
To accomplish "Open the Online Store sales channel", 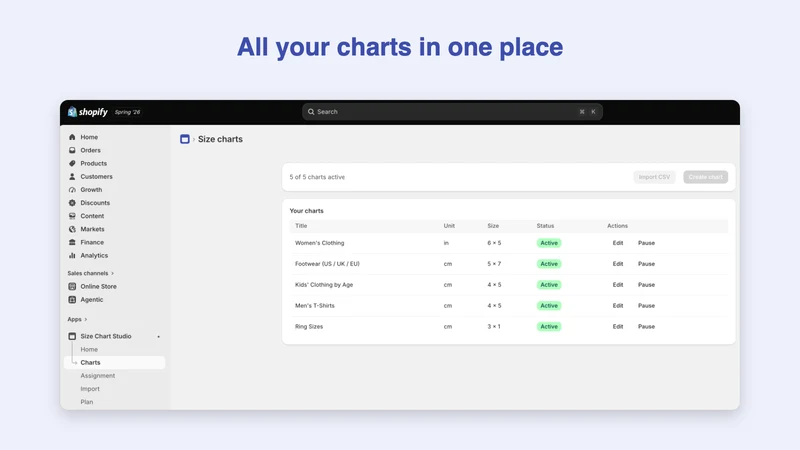I will pyautogui.click(x=98, y=286).
